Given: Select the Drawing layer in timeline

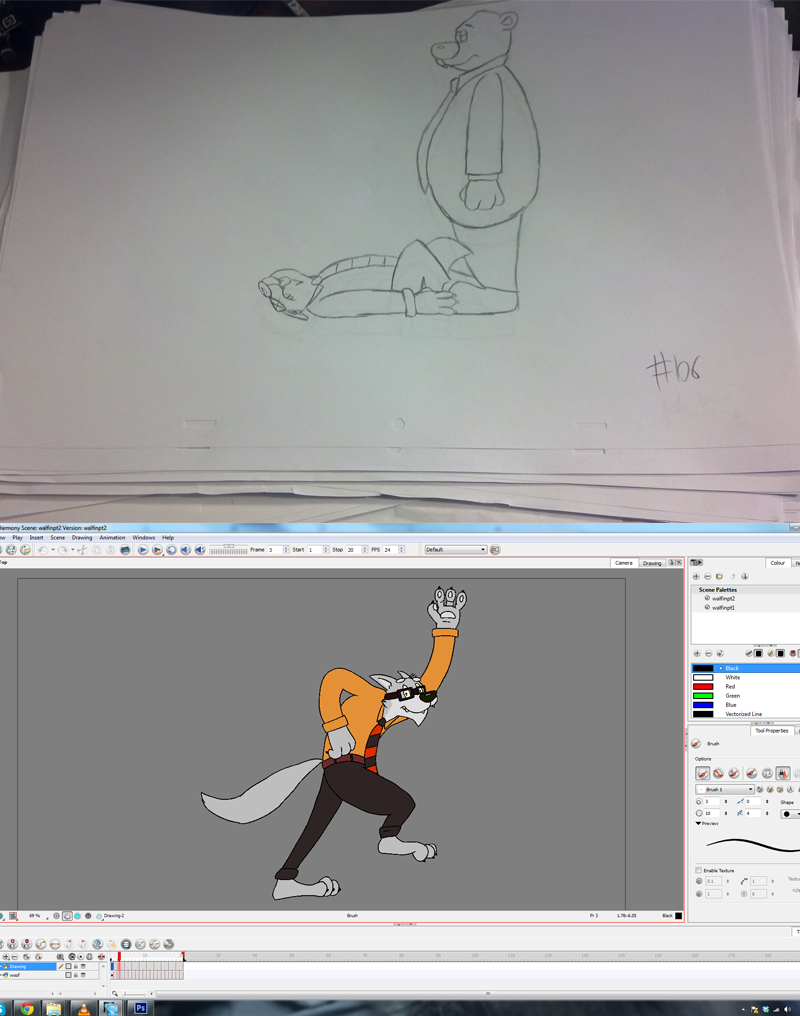Looking at the screenshot, I should click(x=29, y=966).
